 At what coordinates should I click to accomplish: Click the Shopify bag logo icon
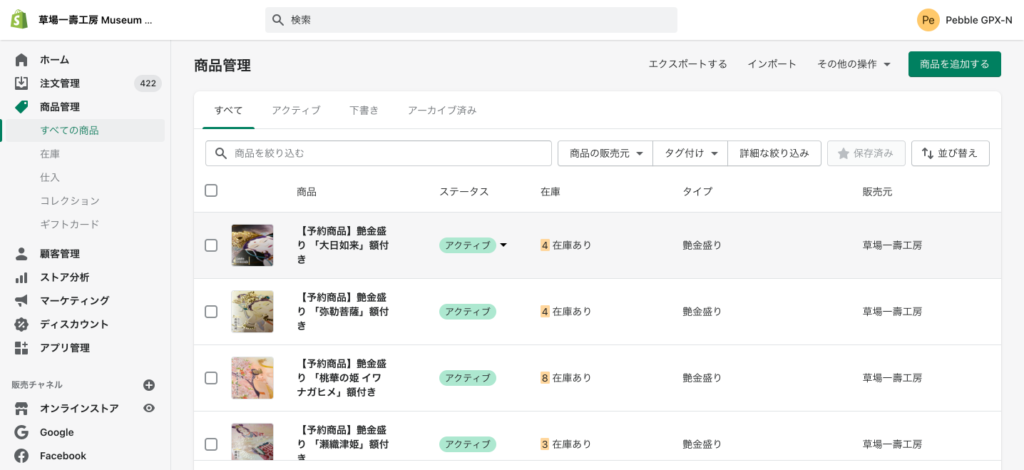[x=19, y=19]
